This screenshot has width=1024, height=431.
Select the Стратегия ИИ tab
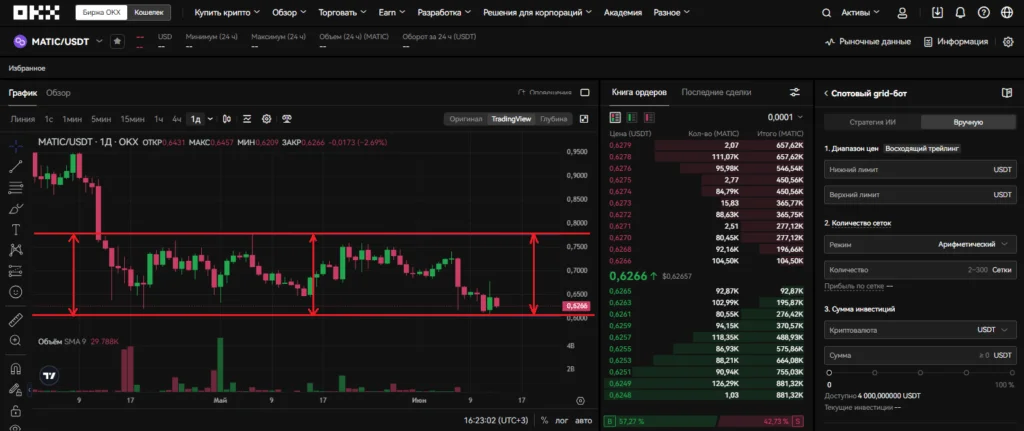[872, 122]
